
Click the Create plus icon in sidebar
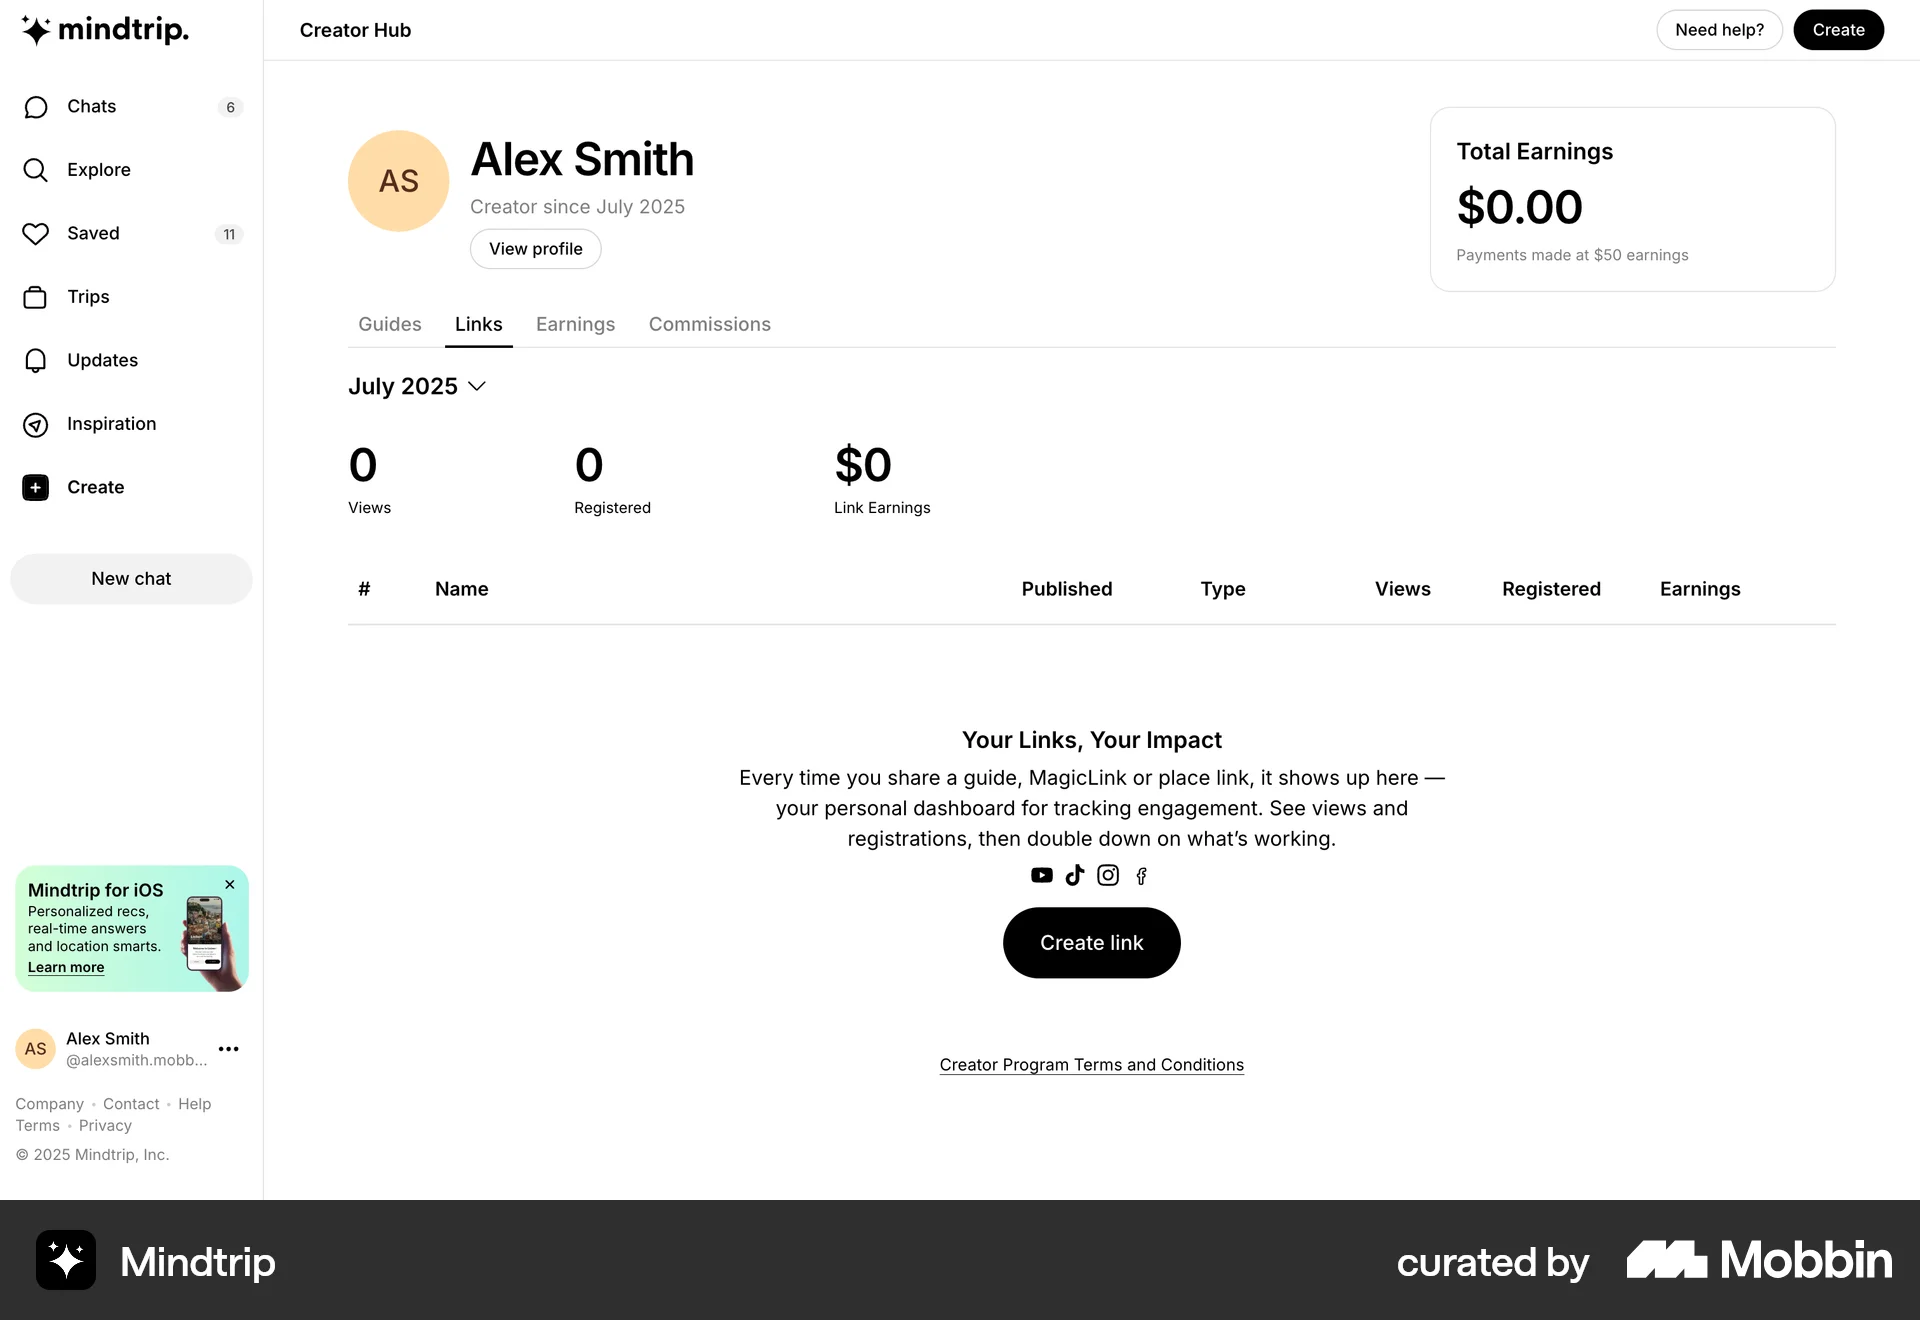pos(35,488)
